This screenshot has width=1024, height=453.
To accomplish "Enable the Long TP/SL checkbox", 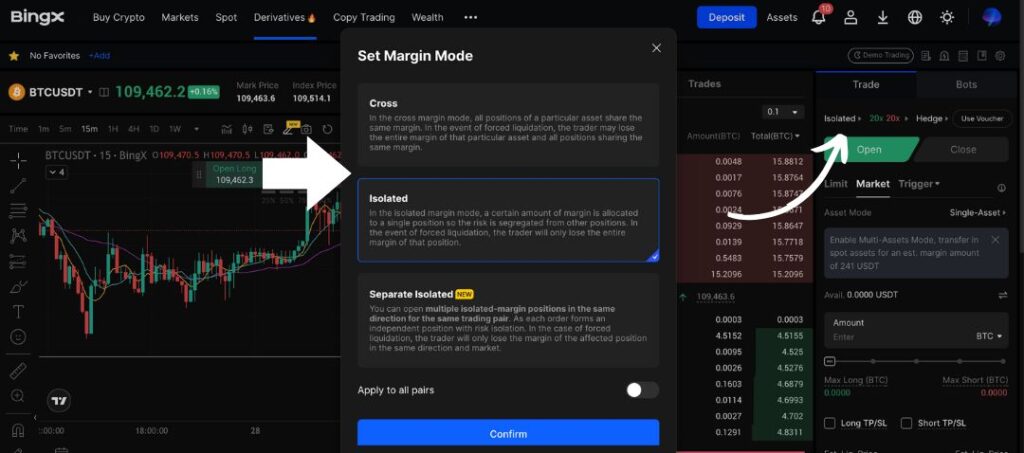I will click(x=829, y=423).
